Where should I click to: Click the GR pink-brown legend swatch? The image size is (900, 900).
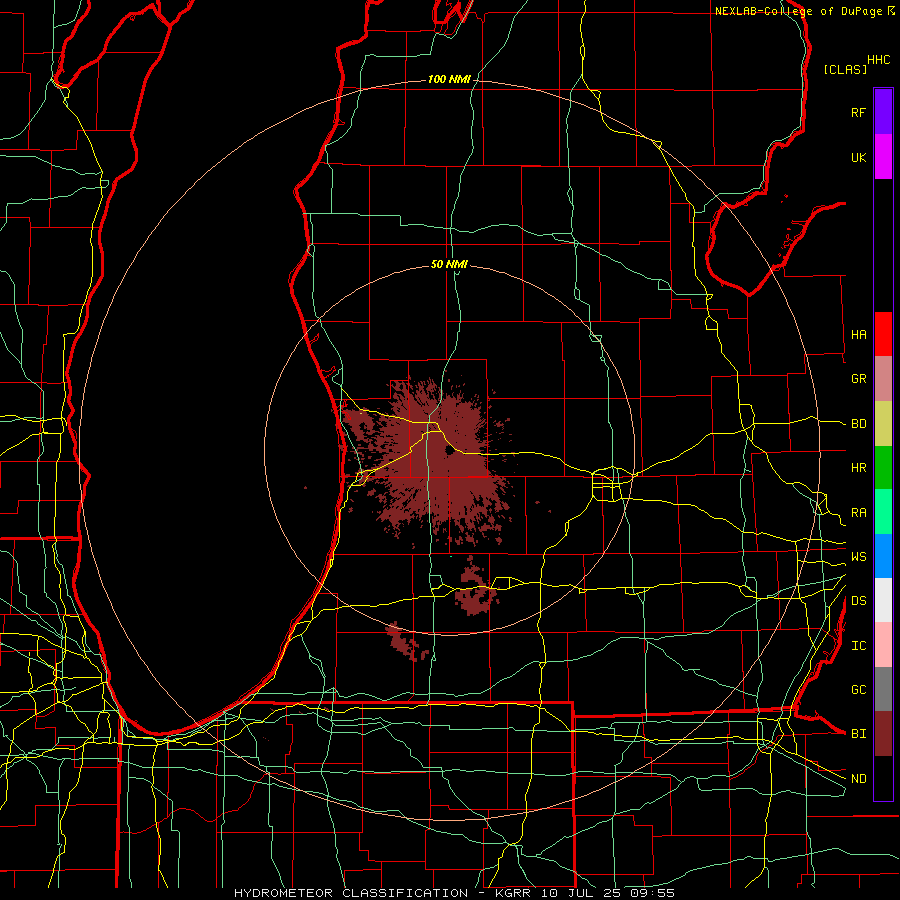click(883, 379)
